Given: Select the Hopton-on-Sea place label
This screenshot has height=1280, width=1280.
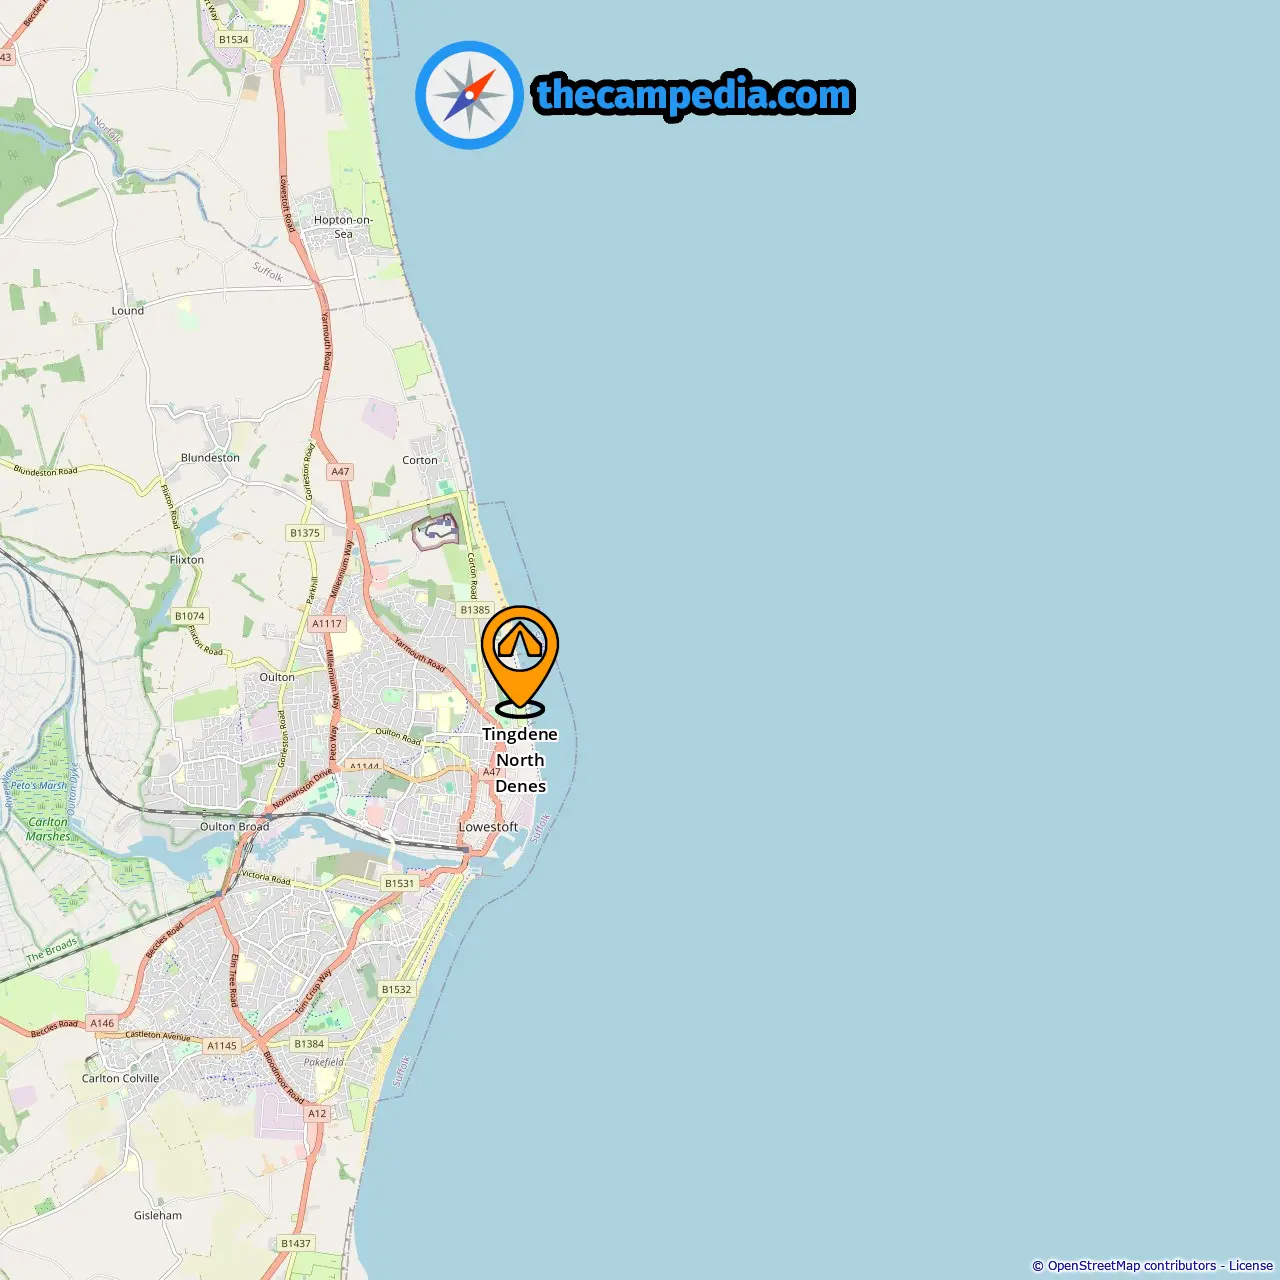Looking at the screenshot, I should tap(343, 227).
